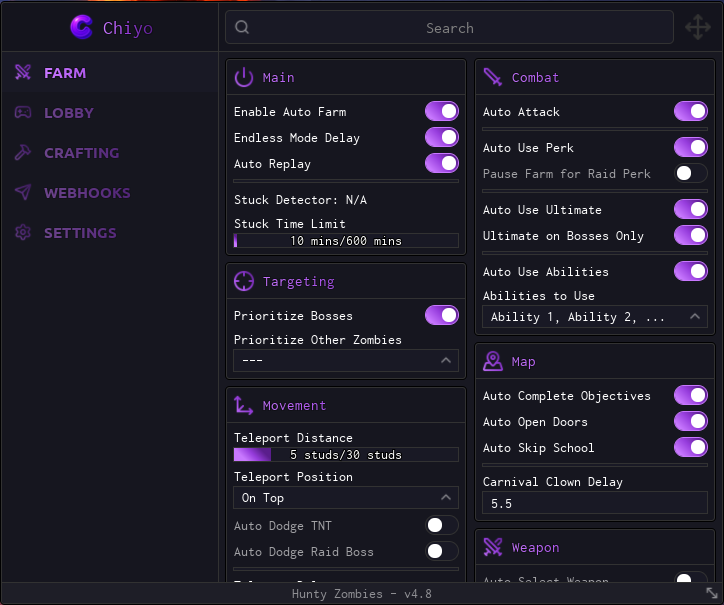Image resolution: width=724 pixels, height=605 pixels.
Task: Toggle Ultimate on Bosses Only
Action: (x=691, y=235)
